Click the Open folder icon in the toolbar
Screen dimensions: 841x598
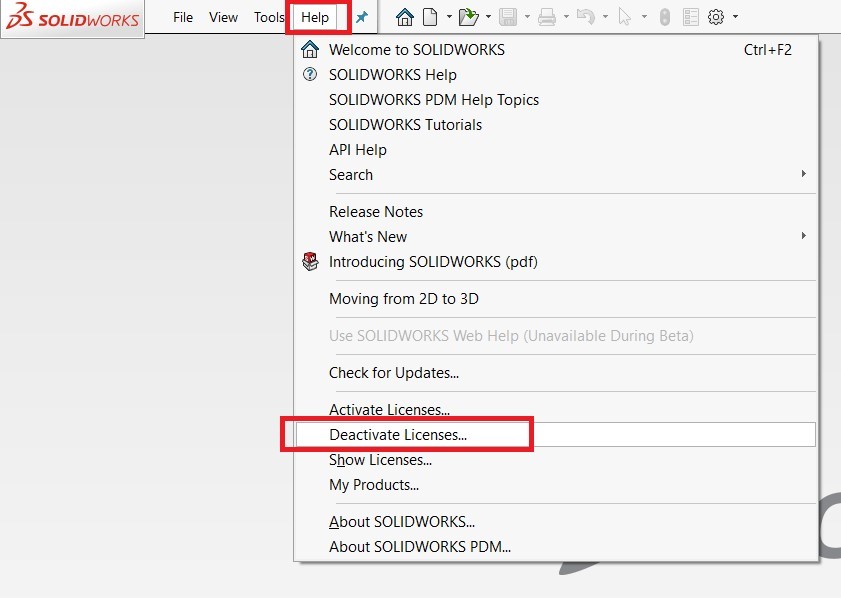pyautogui.click(x=469, y=17)
